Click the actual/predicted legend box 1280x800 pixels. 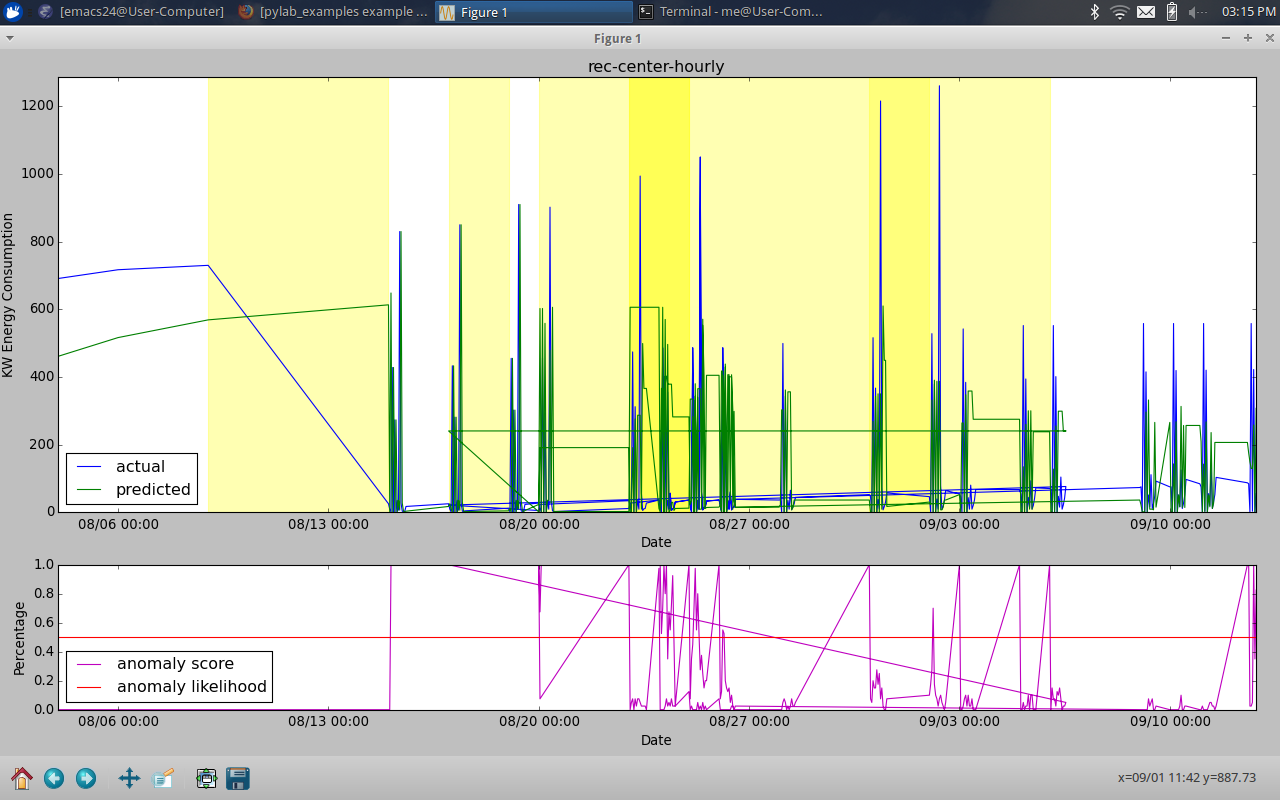click(131, 478)
